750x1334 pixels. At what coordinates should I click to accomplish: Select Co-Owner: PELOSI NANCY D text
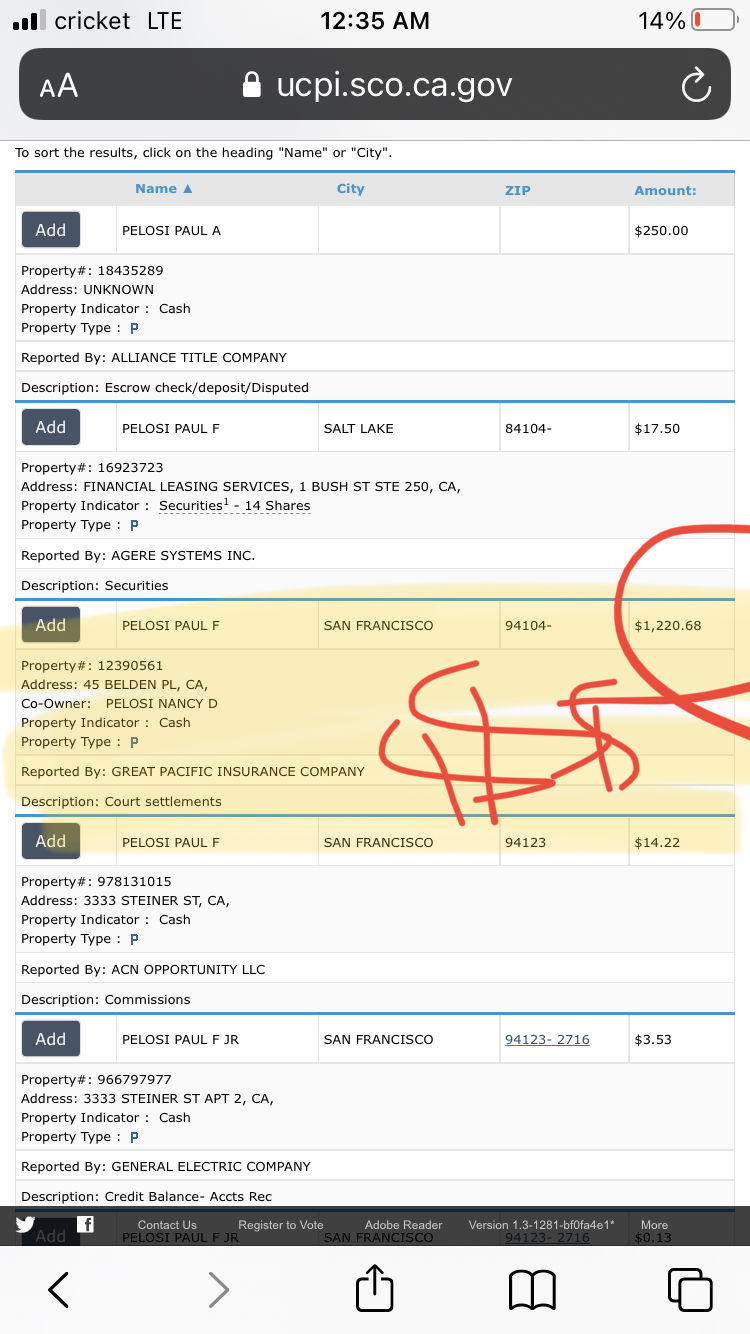119,703
